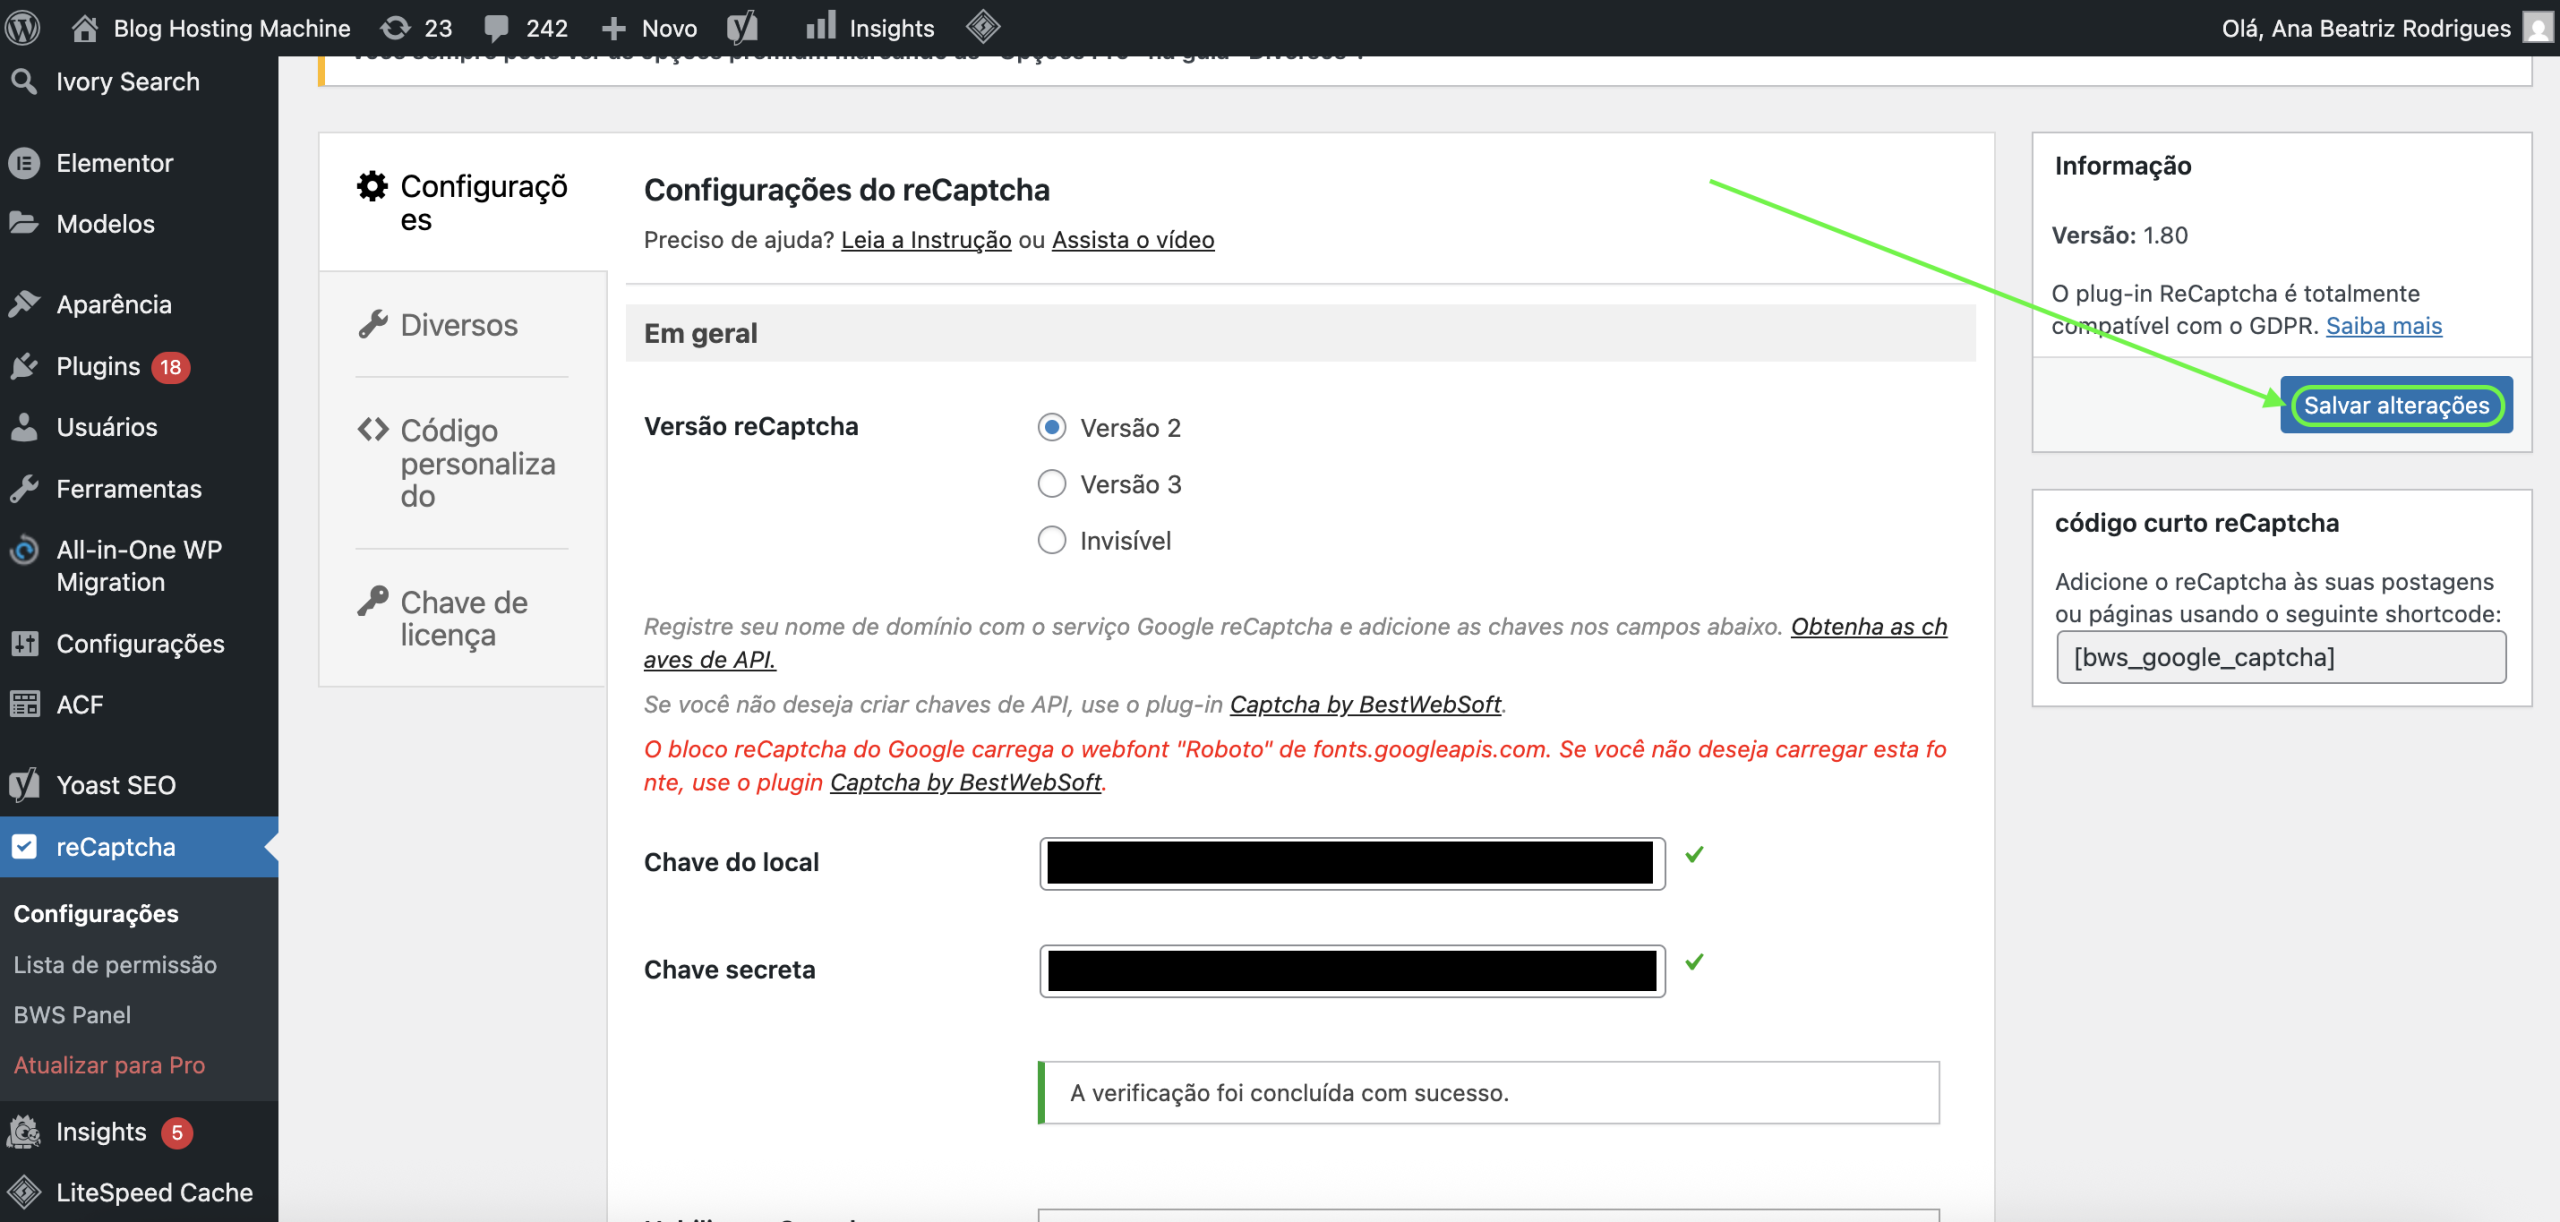Open the Leia a Instrução link
The height and width of the screenshot is (1222, 2560).
926,240
